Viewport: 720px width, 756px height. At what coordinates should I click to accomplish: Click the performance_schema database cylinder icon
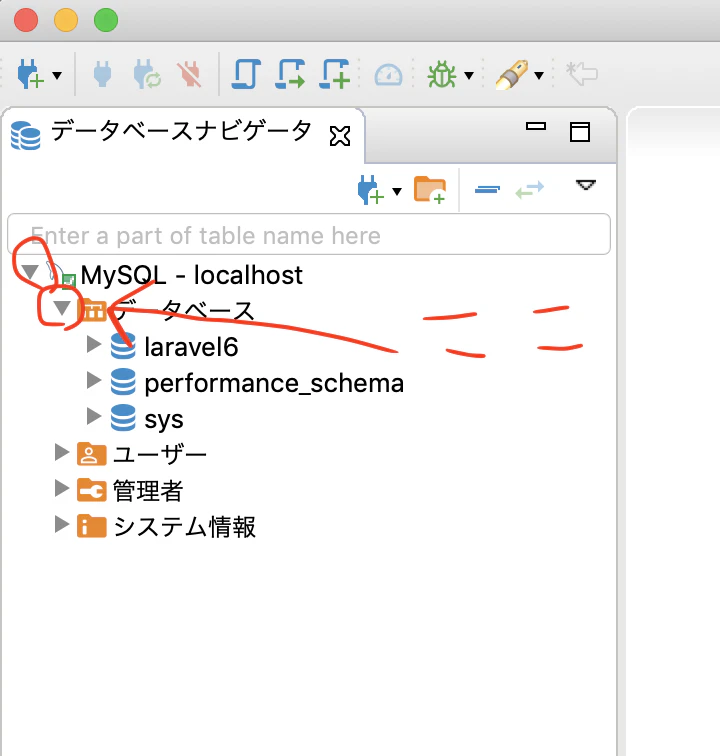(123, 382)
